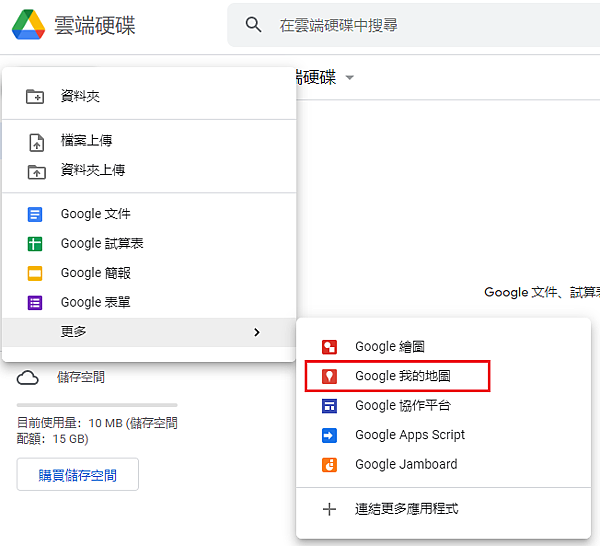600x546 pixels.
Task: Click the Google Apps Script arrow icon
Action: (329, 435)
